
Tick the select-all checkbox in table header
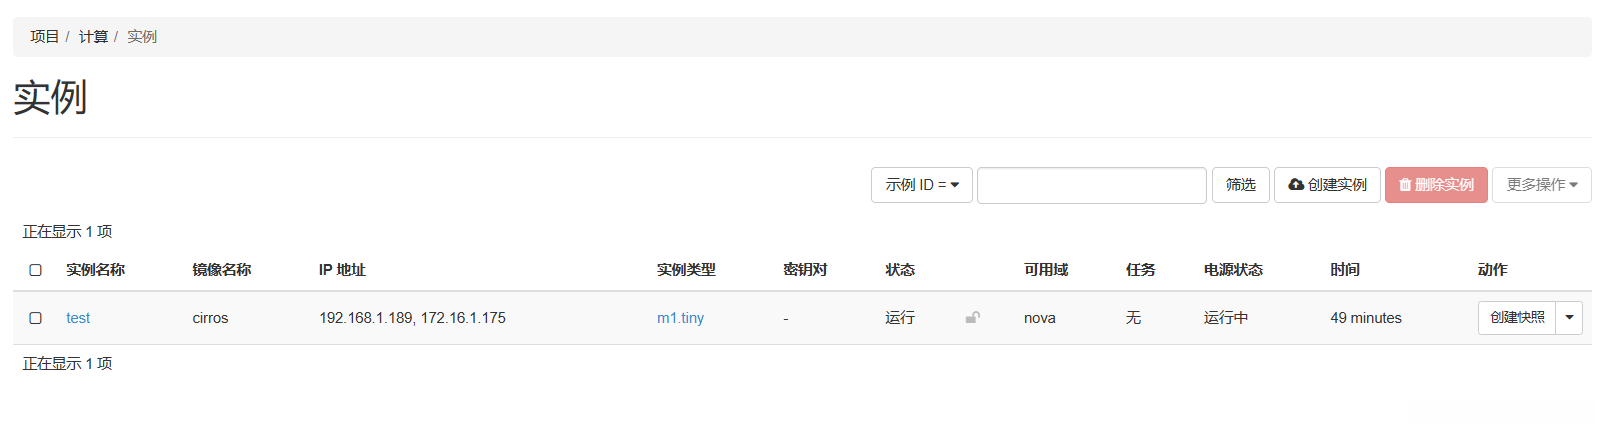point(35,270)
